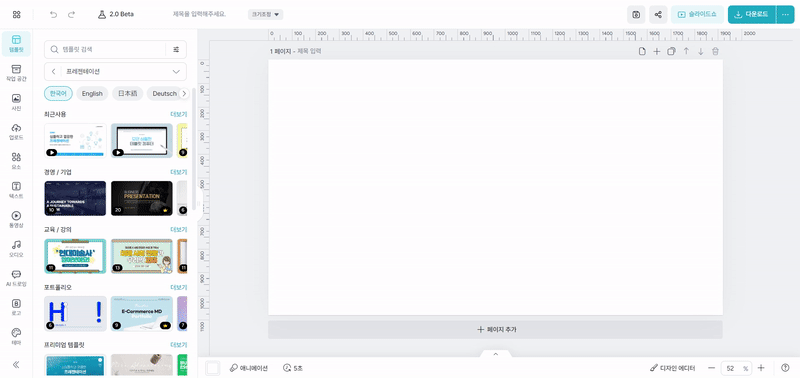Click 더보기 next to 프리미엄 템플릿
This screenshot has height=378, width=800.
pyautogui.click(x=179, y=345)
